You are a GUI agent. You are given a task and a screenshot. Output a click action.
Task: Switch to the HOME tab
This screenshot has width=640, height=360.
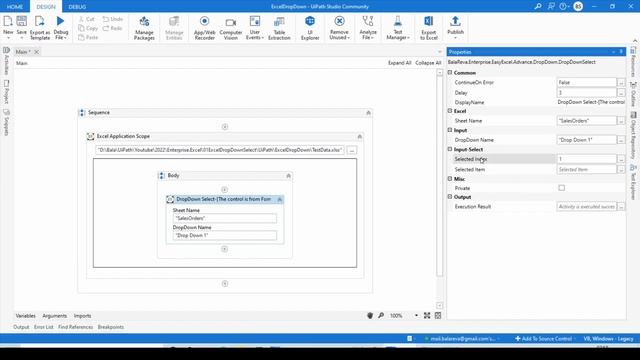(15, 7)
